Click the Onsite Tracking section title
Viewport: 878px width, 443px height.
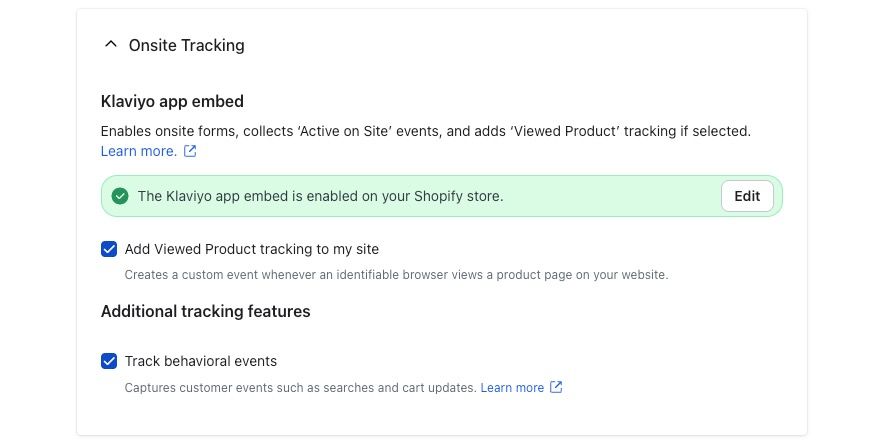coord(186,45)
